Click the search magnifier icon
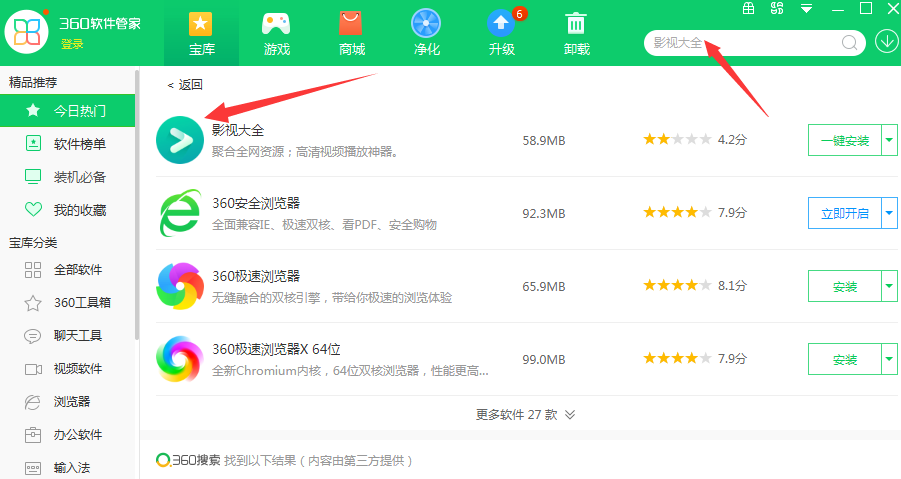This screenshot has width=901, height=479. pos(849,43)
